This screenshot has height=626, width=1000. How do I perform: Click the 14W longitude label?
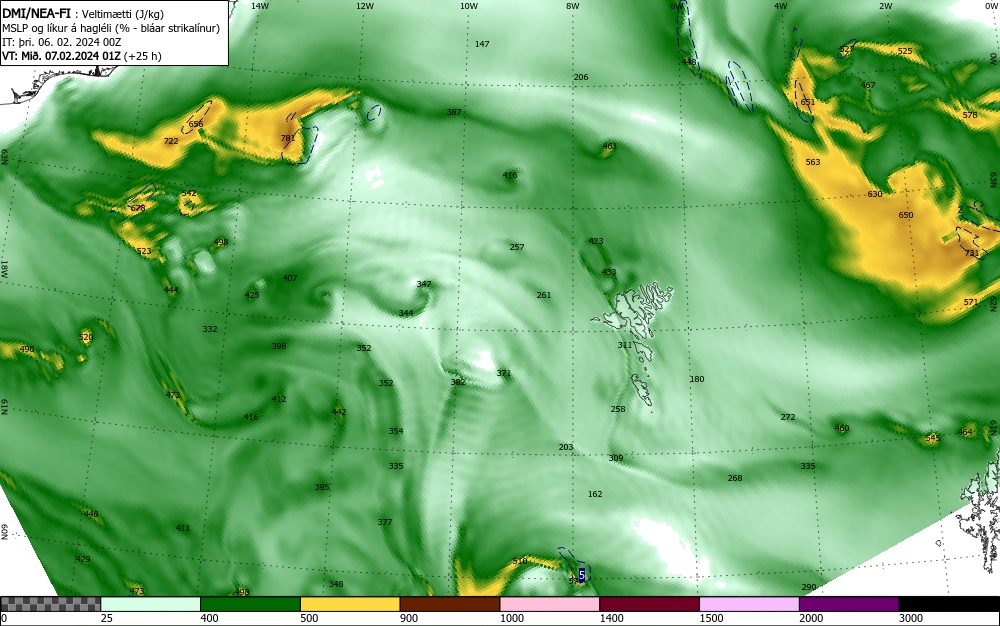tap(260, 6)
